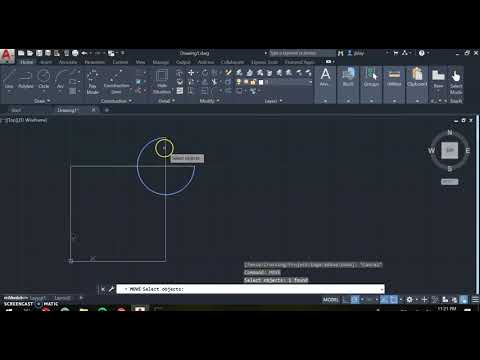Click the Plot print icon in quick access
The height and width of the screenshot is (360, 480).
tap(75, 53)
